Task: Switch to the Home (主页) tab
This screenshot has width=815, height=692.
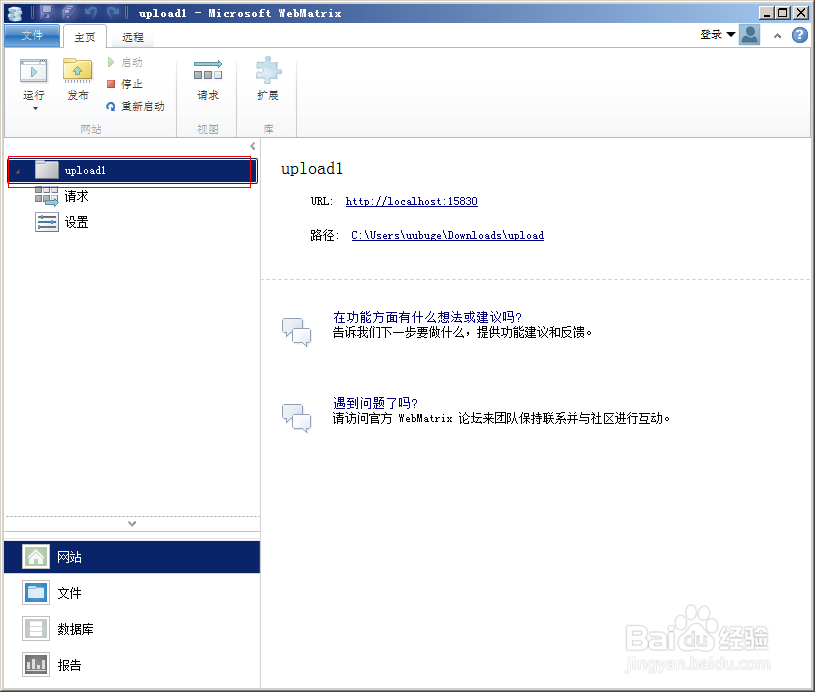Action: click(85, 37)
